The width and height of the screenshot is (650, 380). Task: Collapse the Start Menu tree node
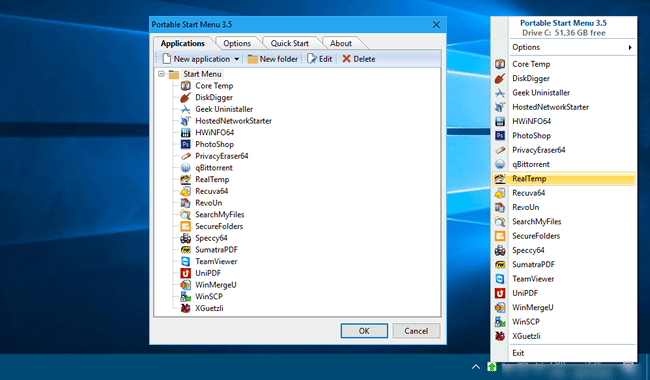click(x=161, y=74)
